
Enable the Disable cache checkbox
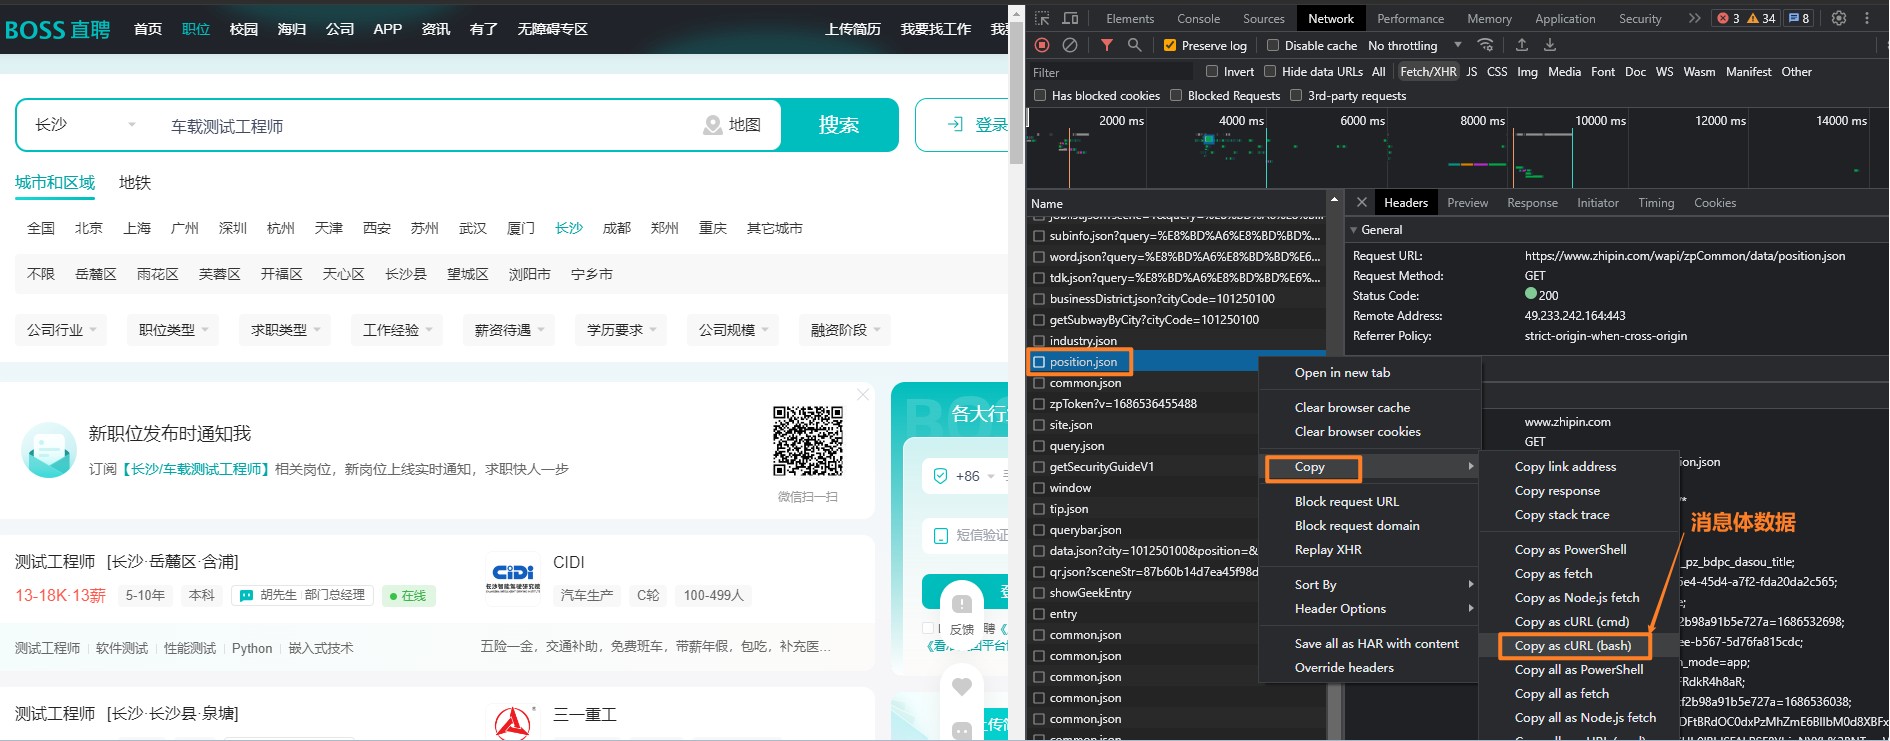click(x=1273, y=45)
